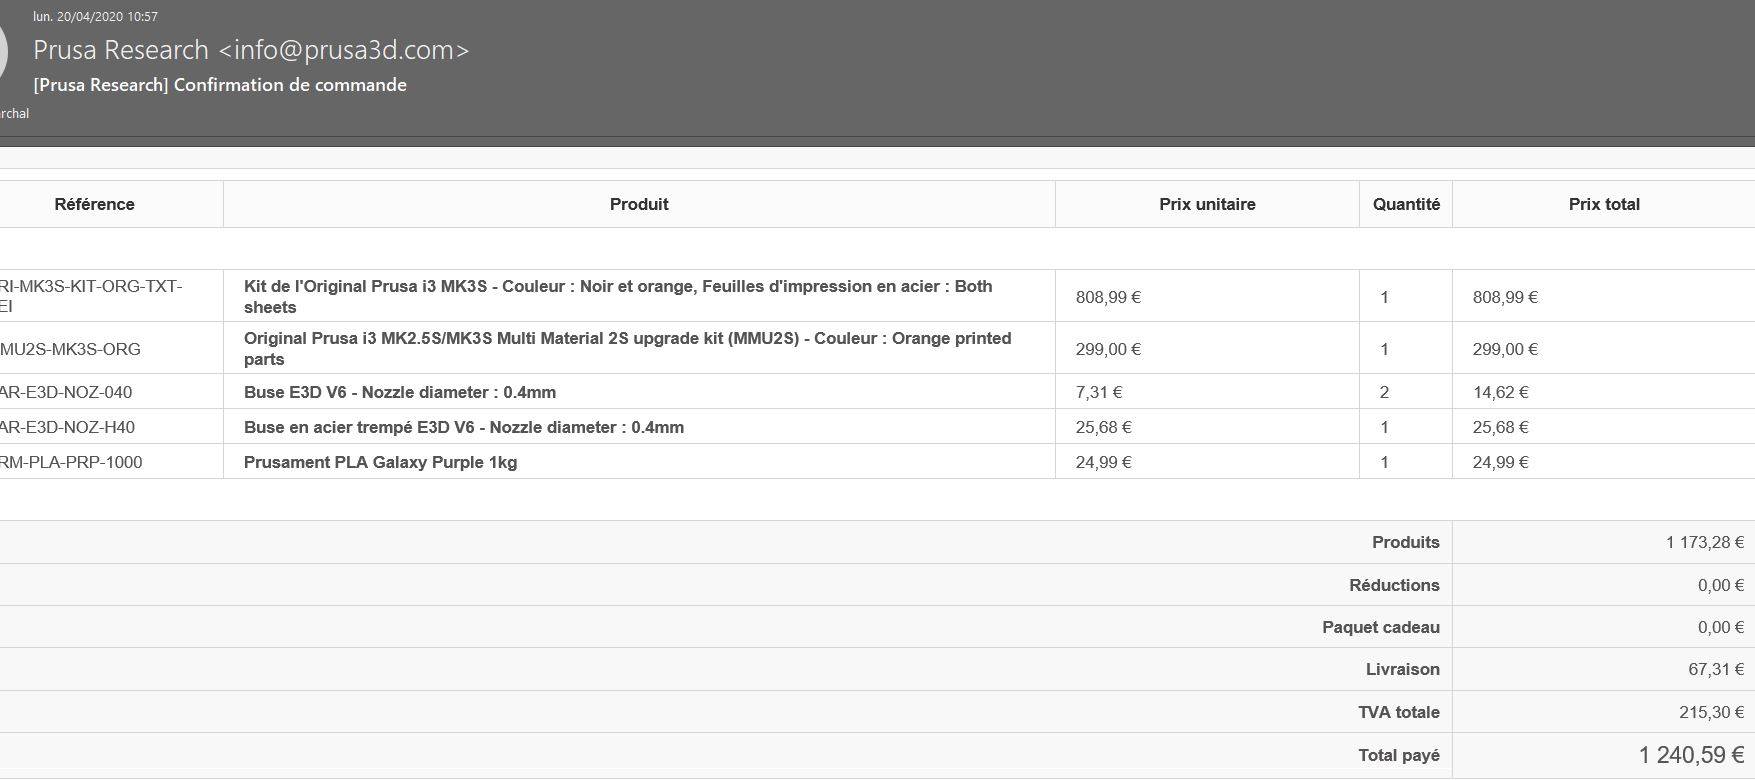Click the quantity 2 cell for nozzle
This screenshot has height=780, width=1755.
pos(1405,392)
